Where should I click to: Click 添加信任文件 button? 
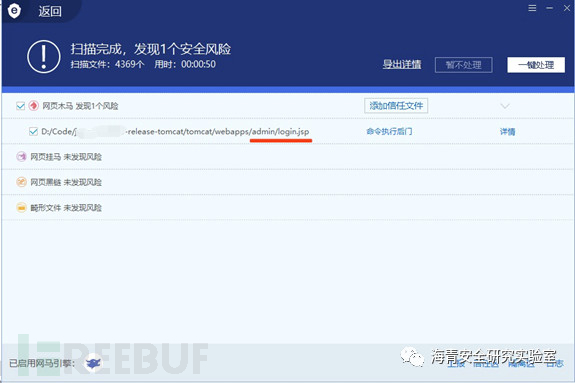coord(396,106)
